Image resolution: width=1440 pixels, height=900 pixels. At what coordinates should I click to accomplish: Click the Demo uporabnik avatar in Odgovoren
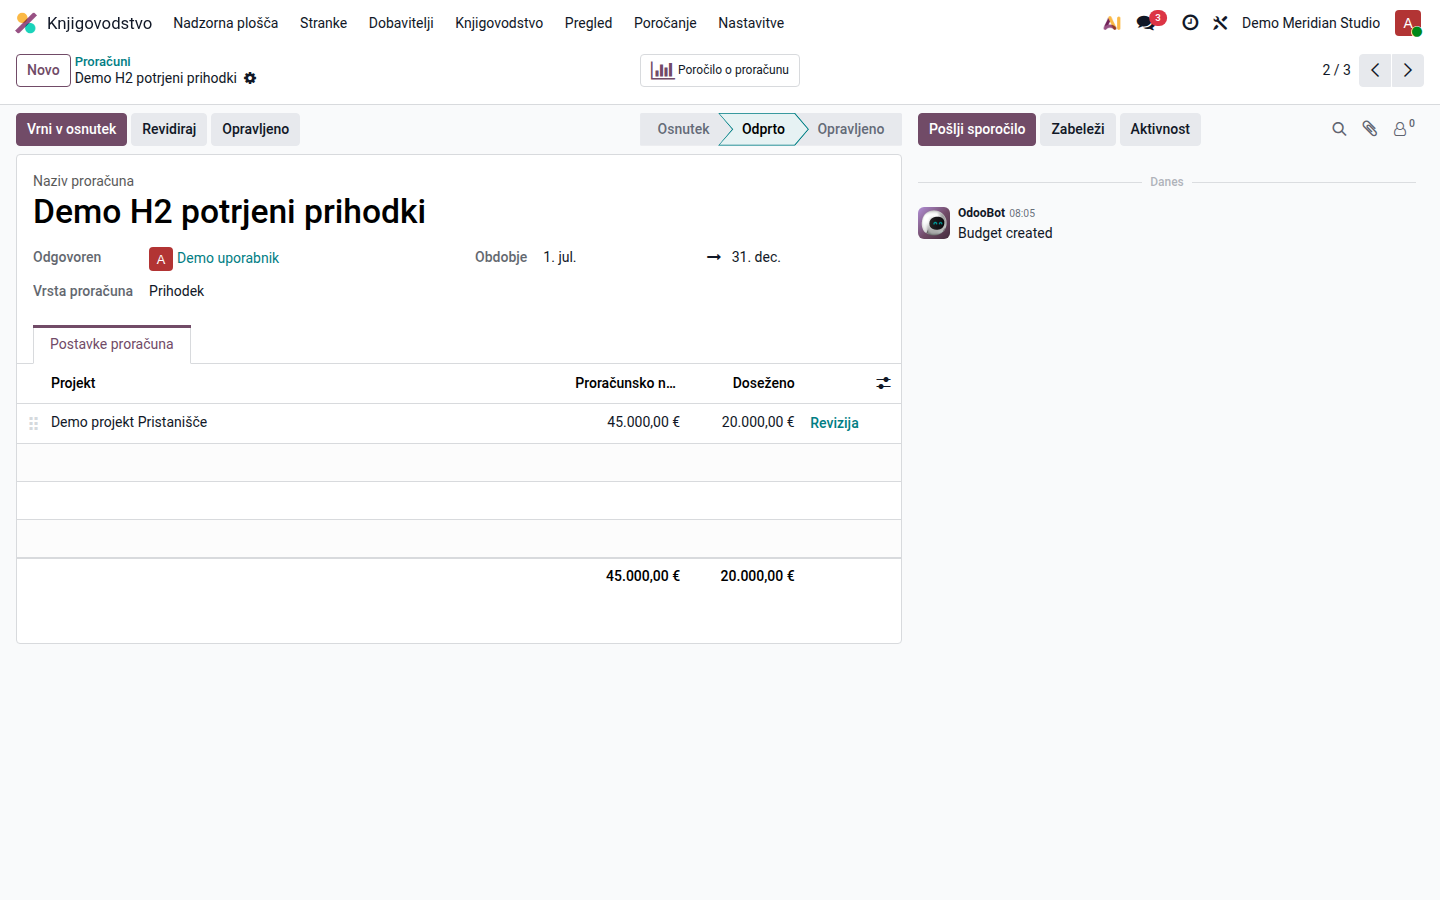tap(161, 259)
